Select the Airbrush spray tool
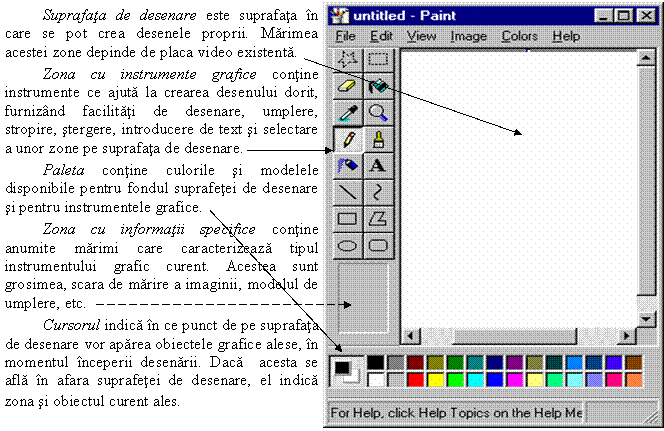The width and height of the screenshot is (664, 431). click(x=348, y=166)
